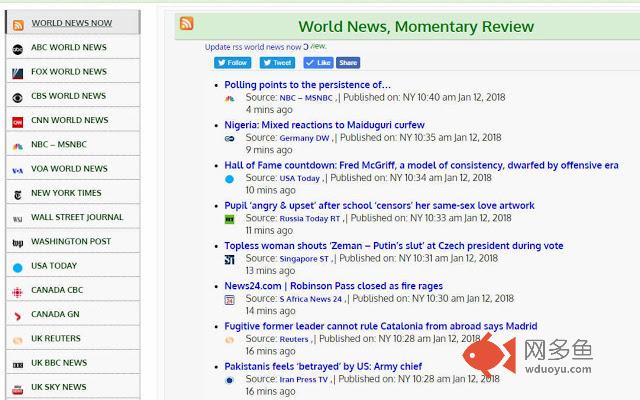Screen dimensions: 640x400
Task: Open ABC World News in the sidebar
Action: (73, 47)
